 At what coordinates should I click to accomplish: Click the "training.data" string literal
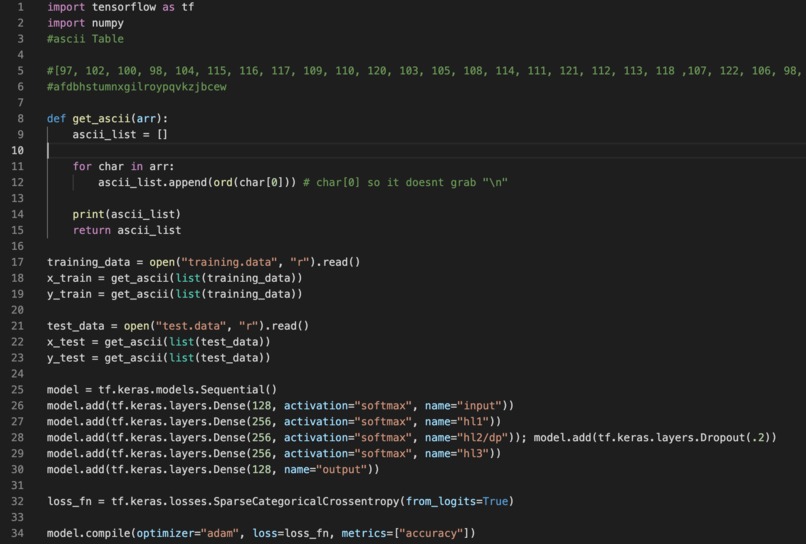pyautogui.click(x=229, y=262)
